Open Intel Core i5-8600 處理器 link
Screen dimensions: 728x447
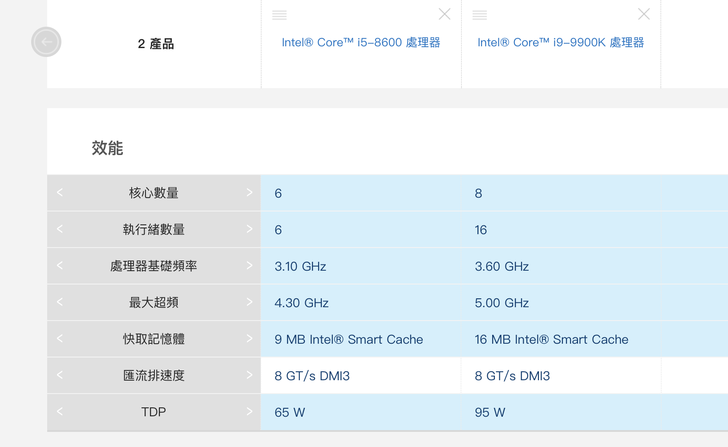click(x=361, y=43)
